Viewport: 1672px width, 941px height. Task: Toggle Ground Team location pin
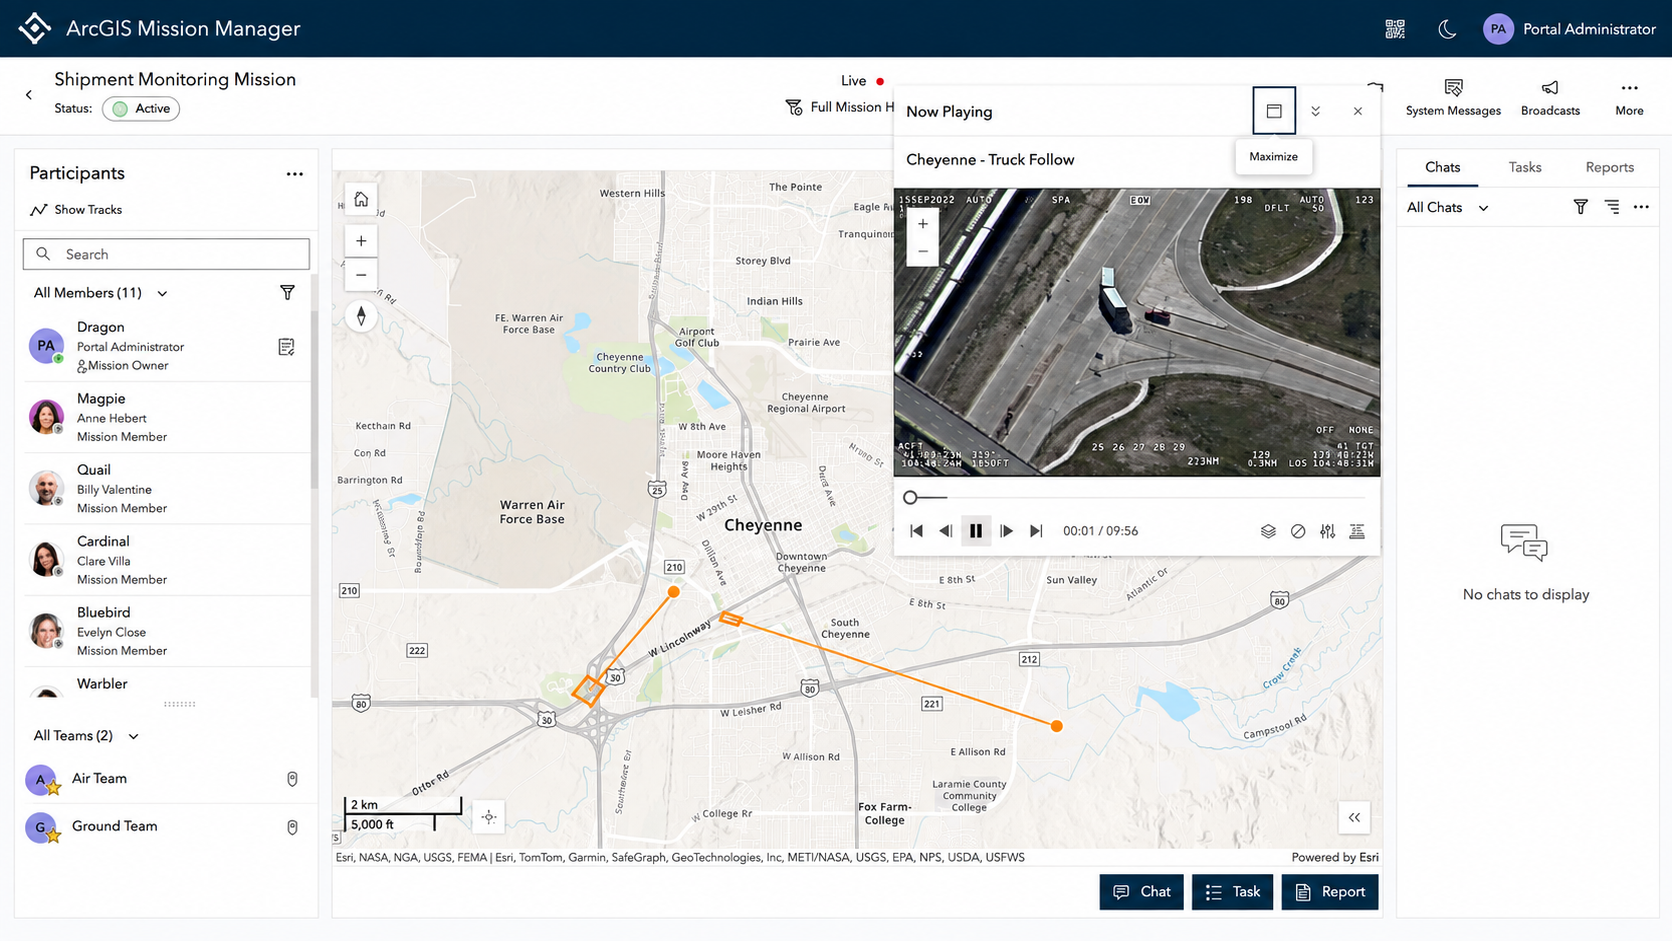point(292,827)
